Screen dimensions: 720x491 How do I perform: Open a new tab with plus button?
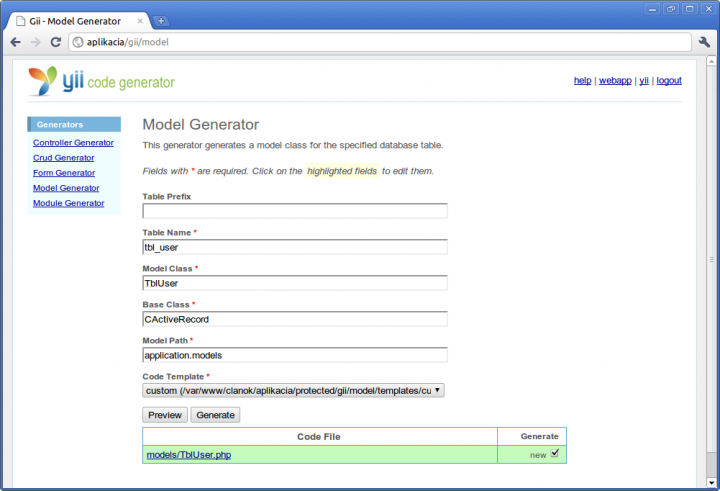point(161,21)
